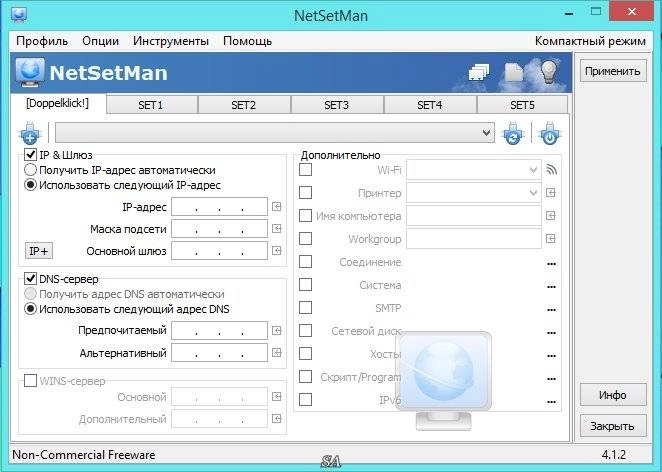
Task: Switch to the SET2 tab
Action: coord(244,105)
